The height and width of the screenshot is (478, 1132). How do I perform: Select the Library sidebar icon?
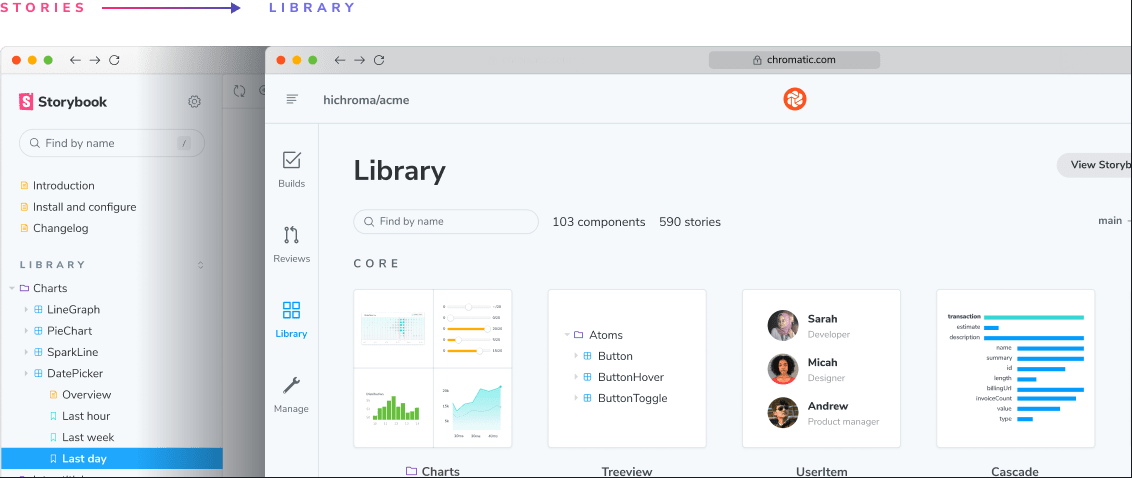pyautogui.click(x=292, y=319)
